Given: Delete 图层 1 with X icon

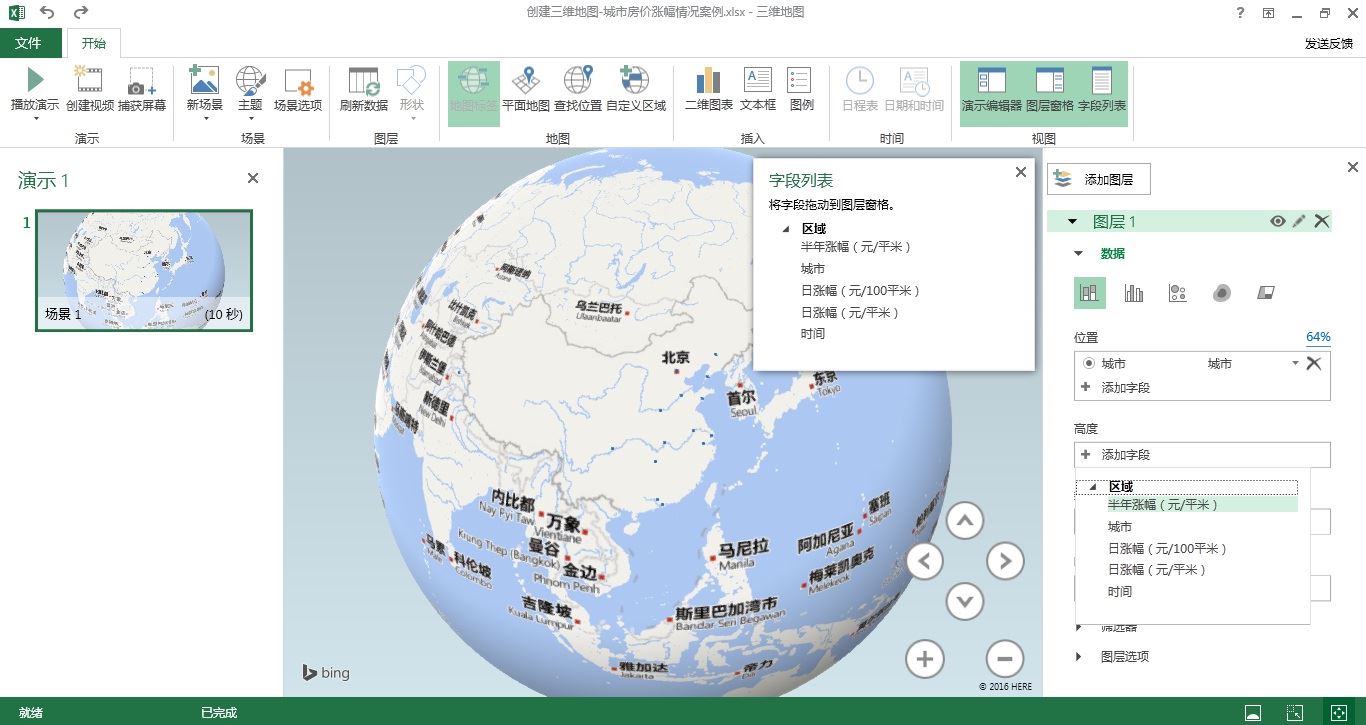Looking at the screenshot, I should coord(1322,222).
